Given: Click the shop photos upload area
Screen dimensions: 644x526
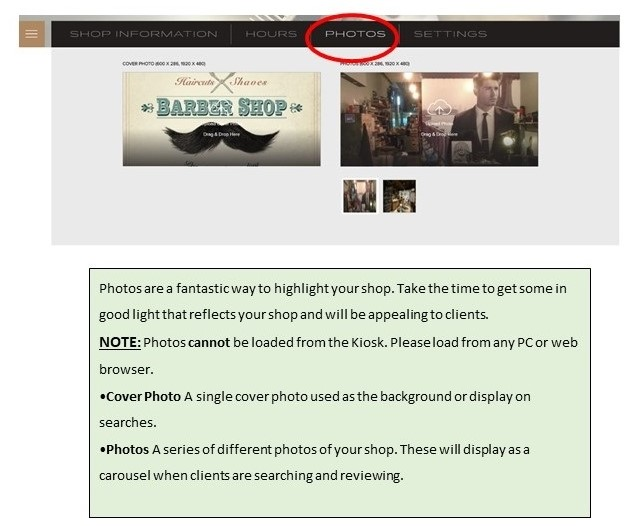Looking at the screenshot, I should pyautogui.click(x=439, y=118).
